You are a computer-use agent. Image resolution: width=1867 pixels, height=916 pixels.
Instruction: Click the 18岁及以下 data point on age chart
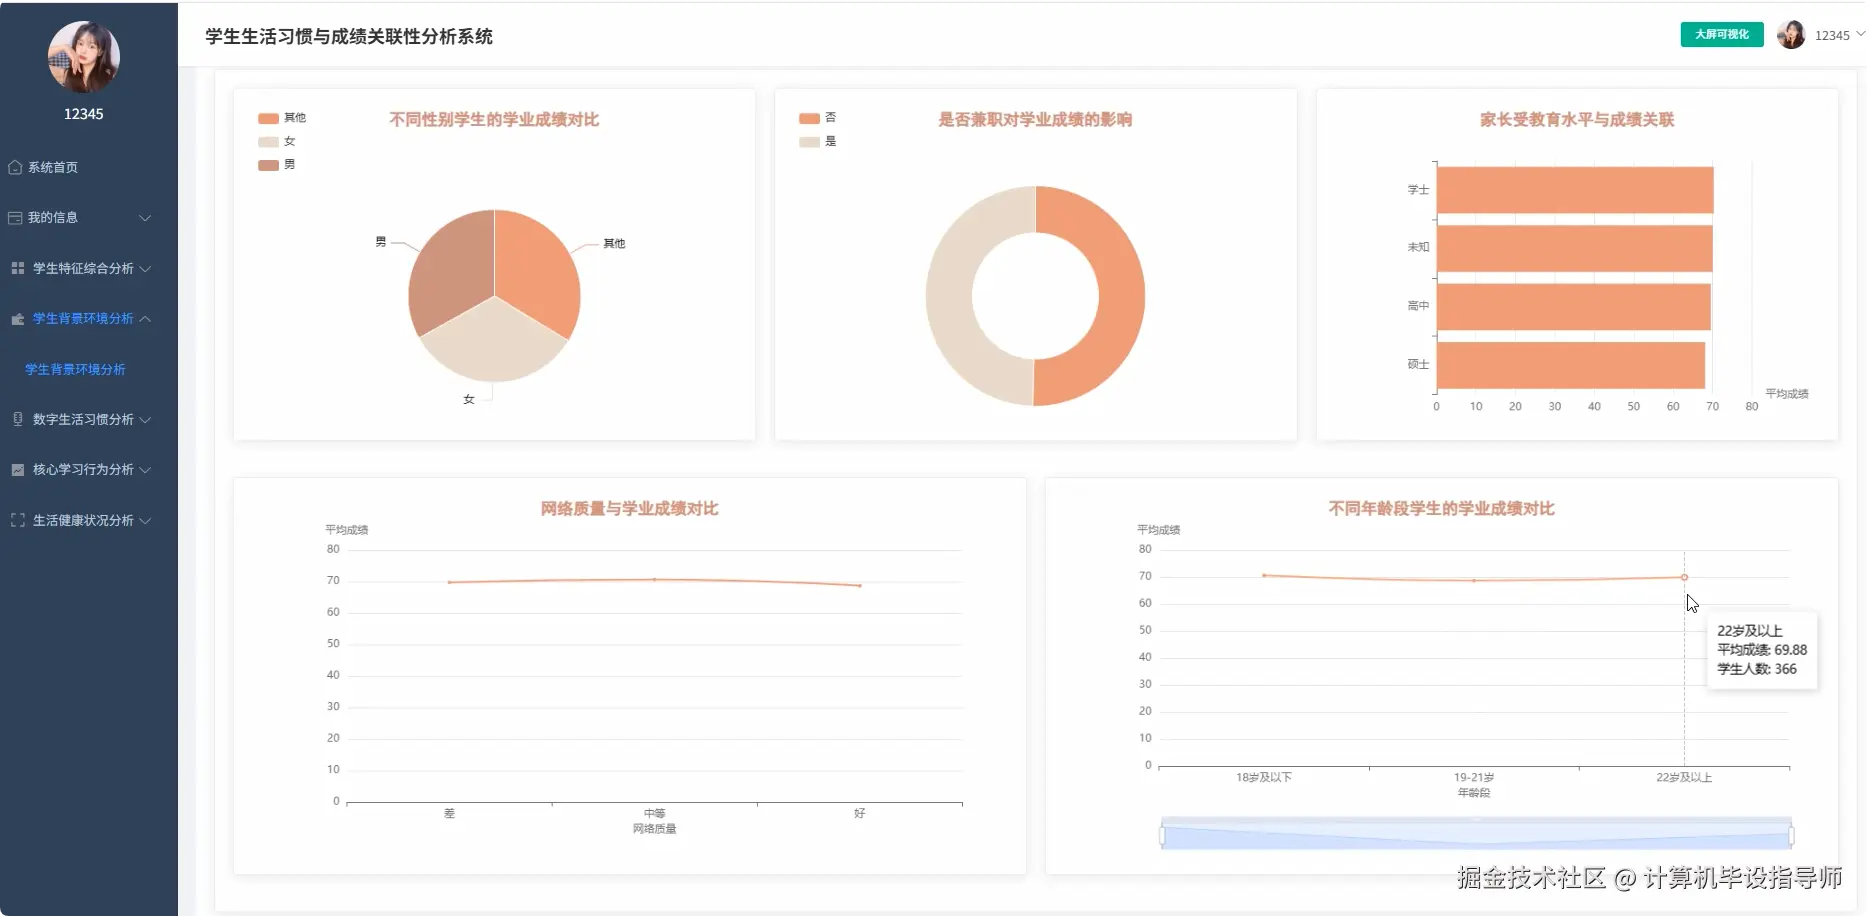pos(1264,575)
